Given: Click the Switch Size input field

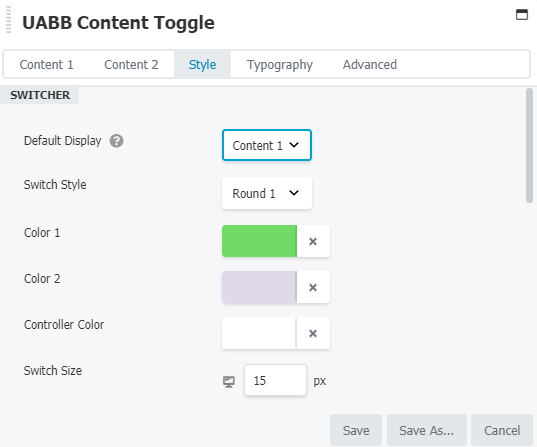Looking at the screenshot, I should 275,380.
